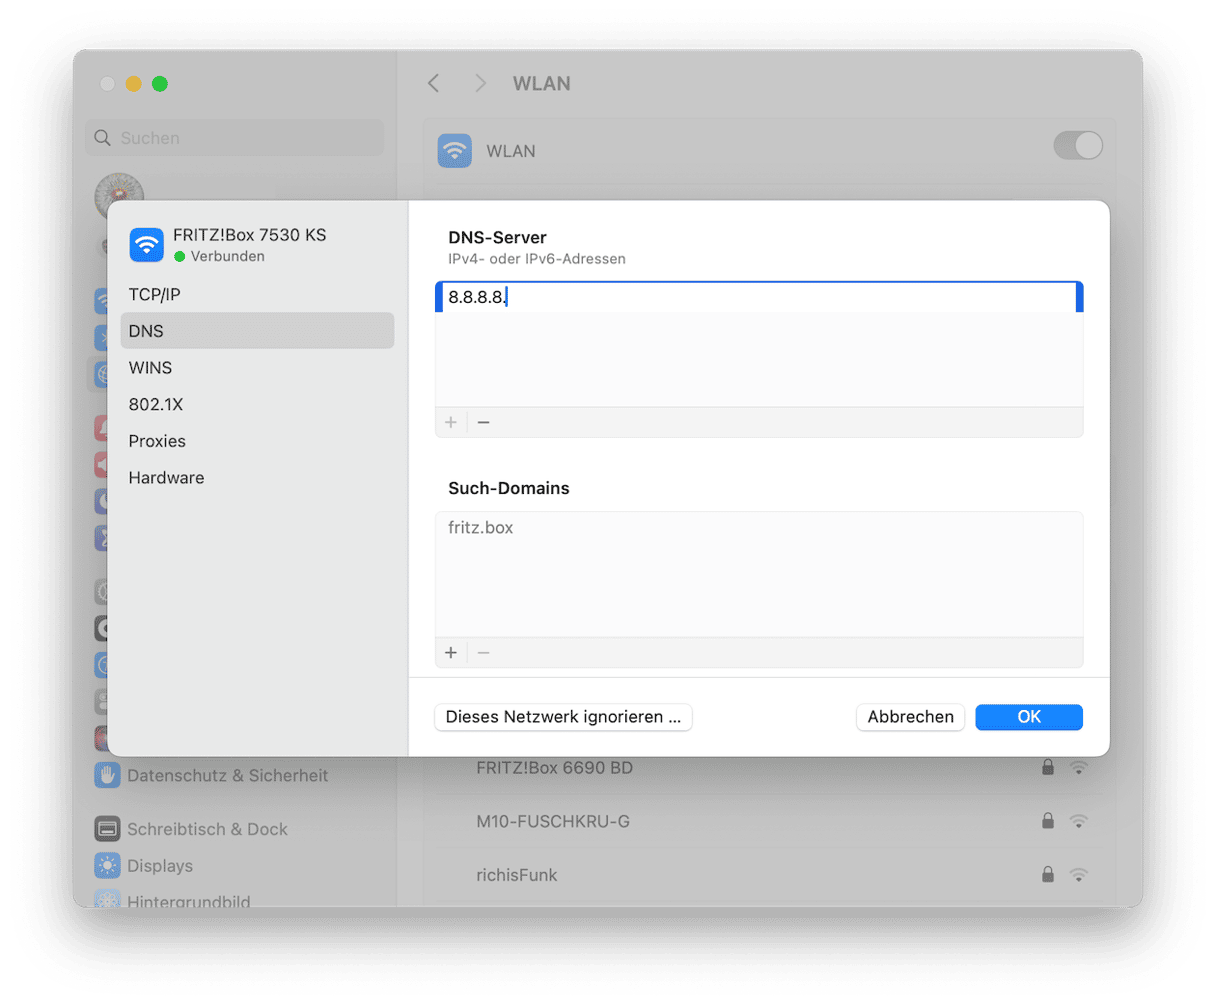Click the Displays sun icon
This screenshot has width=1216, height=1004.
(x=107, y=865)
